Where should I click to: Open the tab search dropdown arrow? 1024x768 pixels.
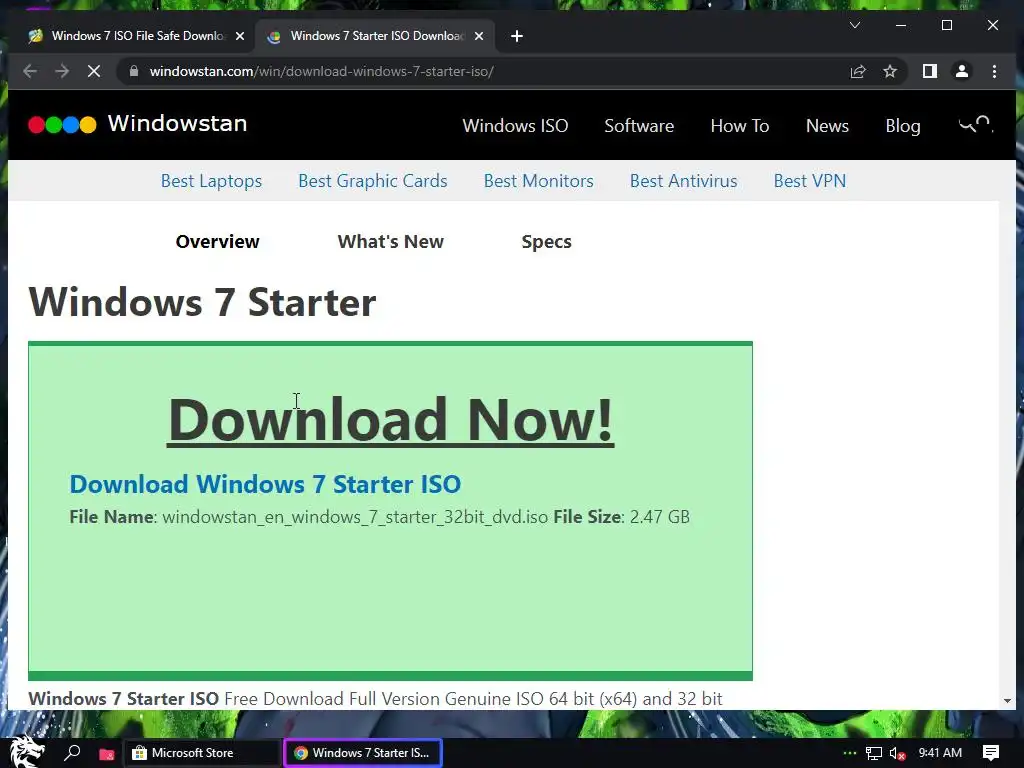tap(854, 25)
